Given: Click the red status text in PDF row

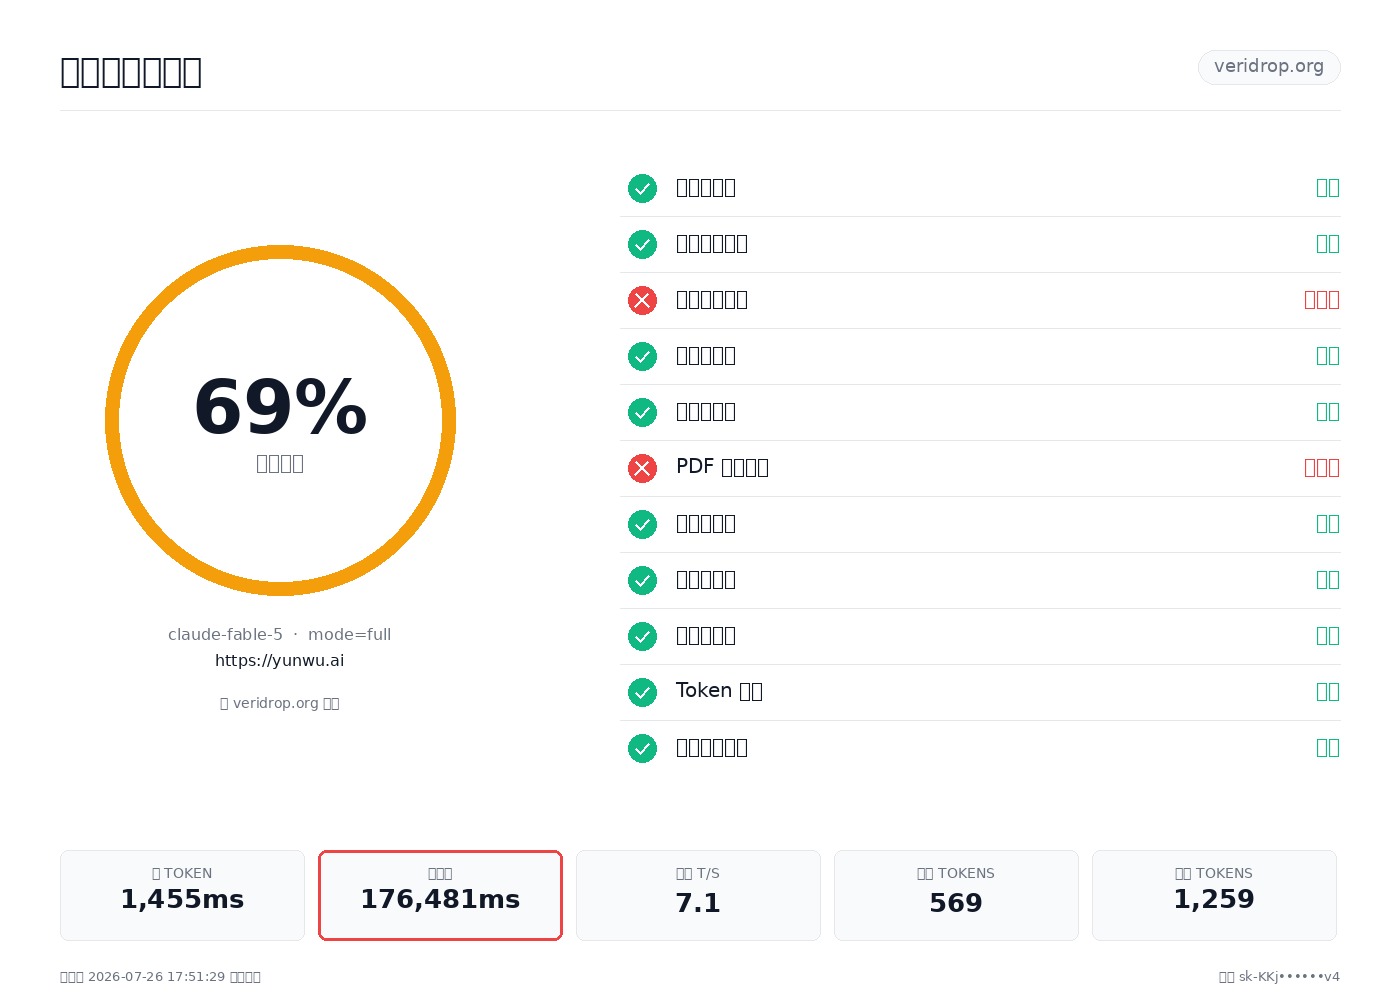Looking at the screenshot, I should pos(1322,468).
